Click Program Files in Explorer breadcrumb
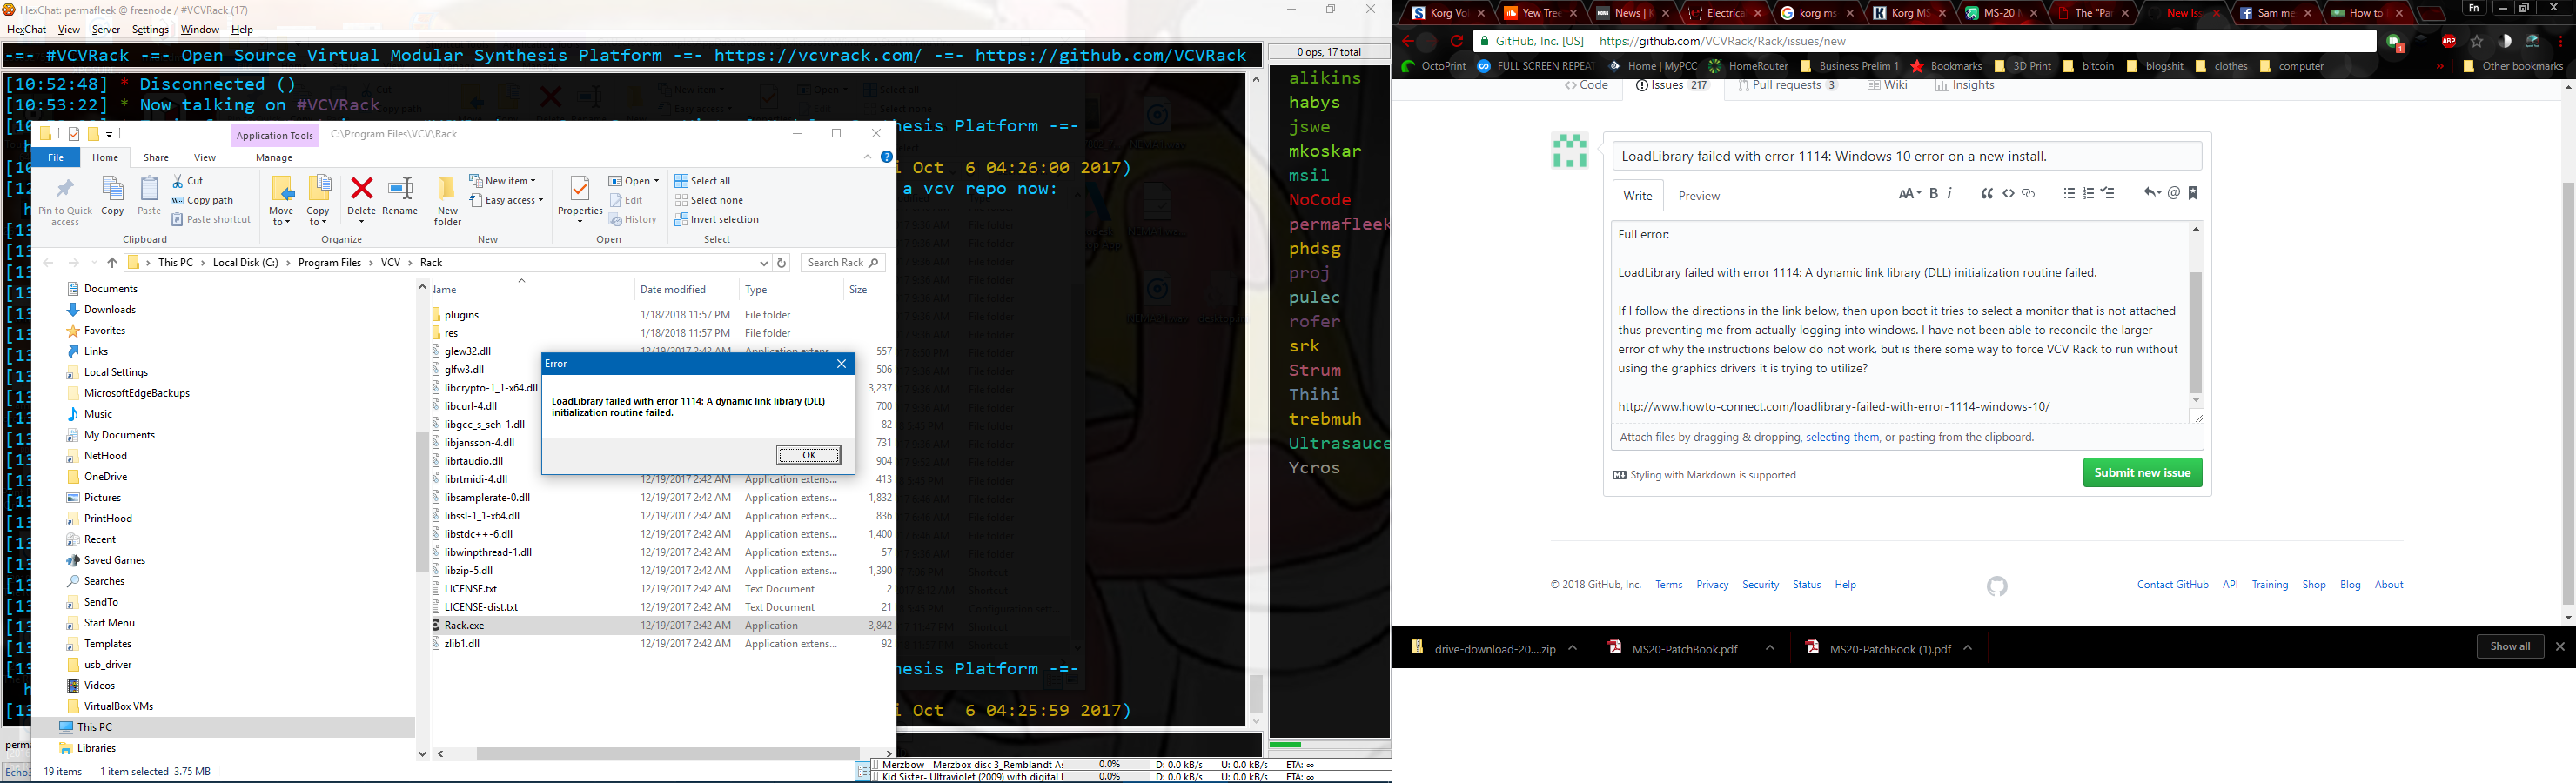This screenshot has height=783, width=2576. [329, 263]
